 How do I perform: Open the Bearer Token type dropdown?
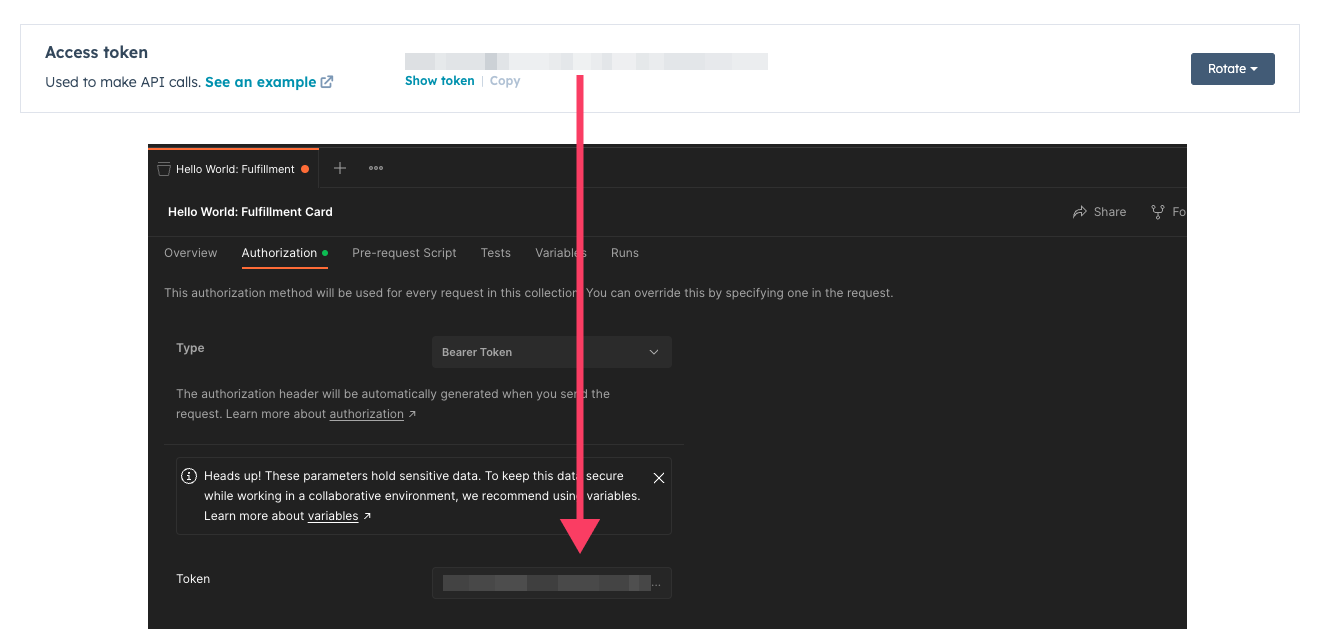[551, 352]
